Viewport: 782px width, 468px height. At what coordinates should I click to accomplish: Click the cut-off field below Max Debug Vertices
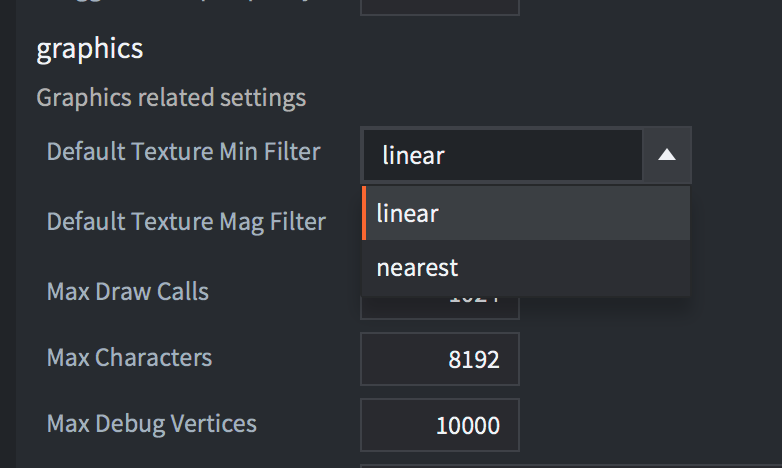571,466
